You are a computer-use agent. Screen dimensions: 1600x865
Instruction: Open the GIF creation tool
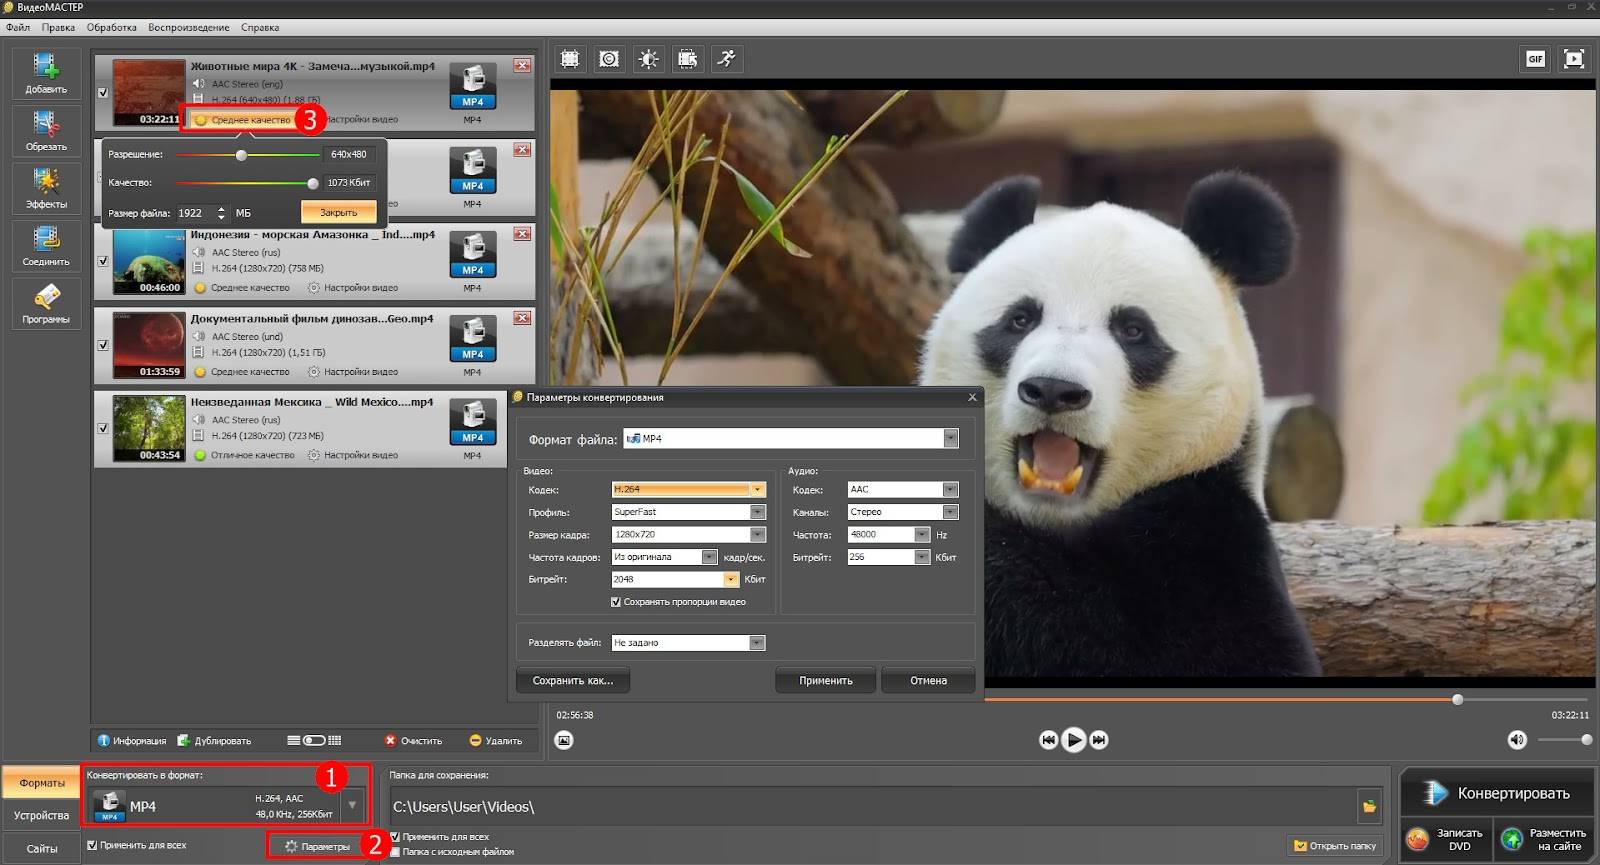click(1535, 59)
